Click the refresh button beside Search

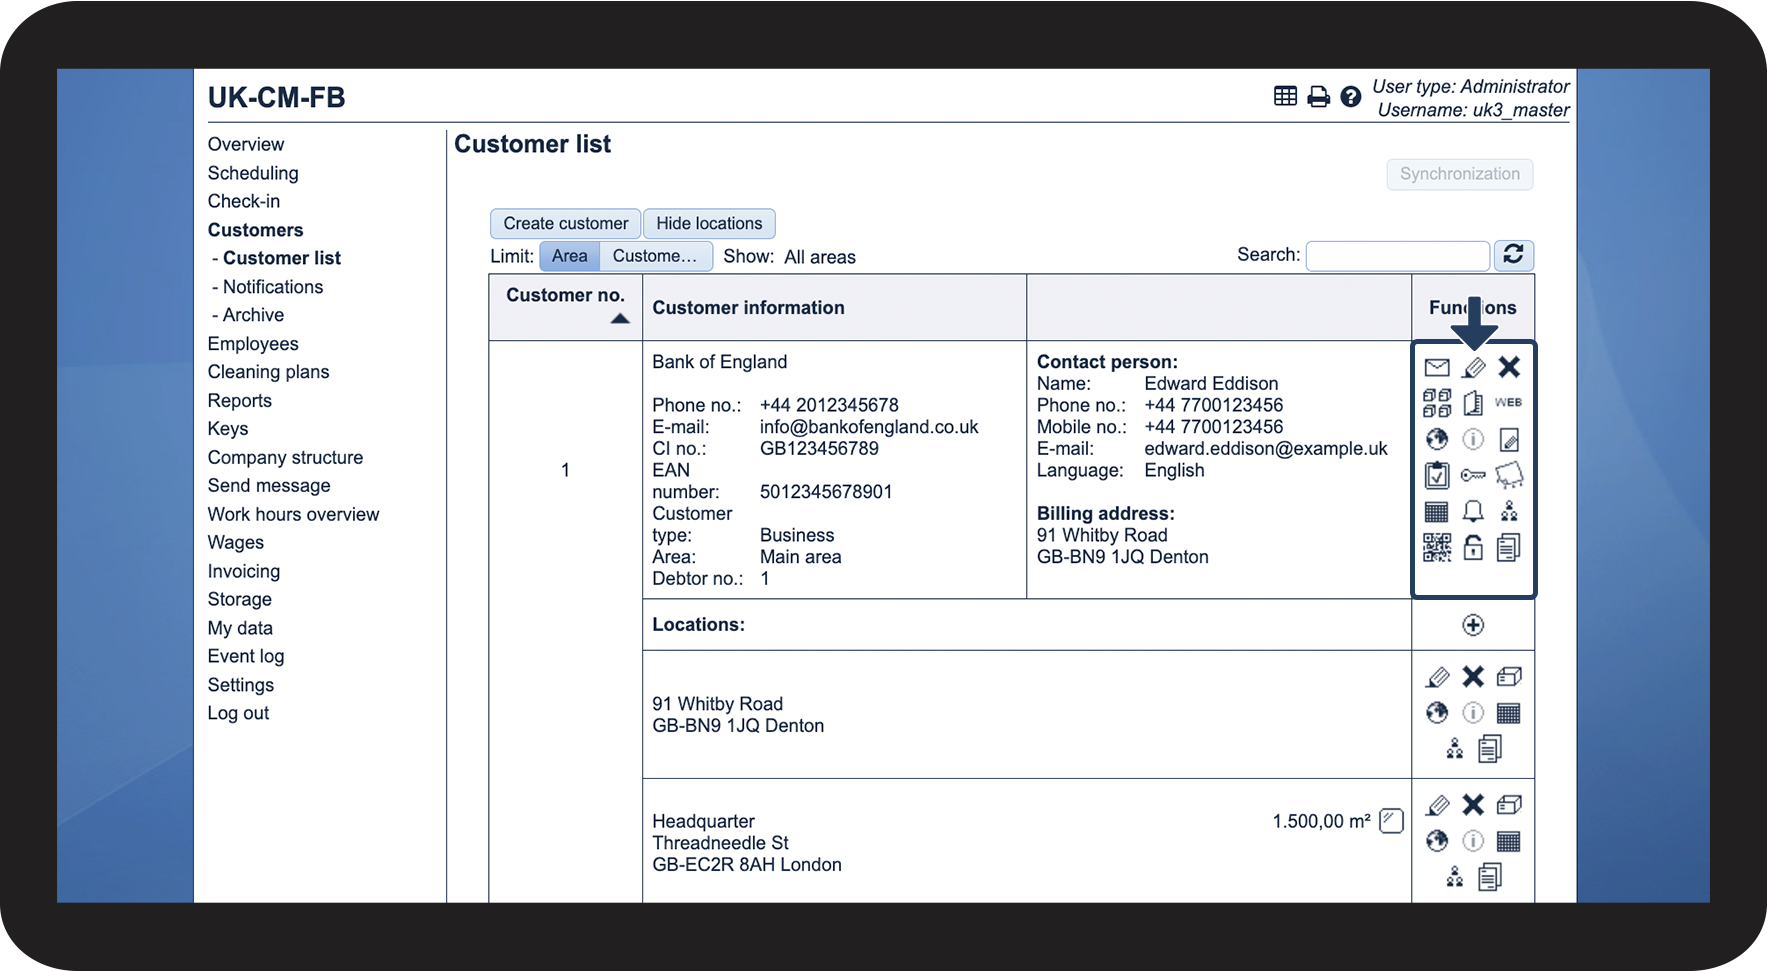1513,255
